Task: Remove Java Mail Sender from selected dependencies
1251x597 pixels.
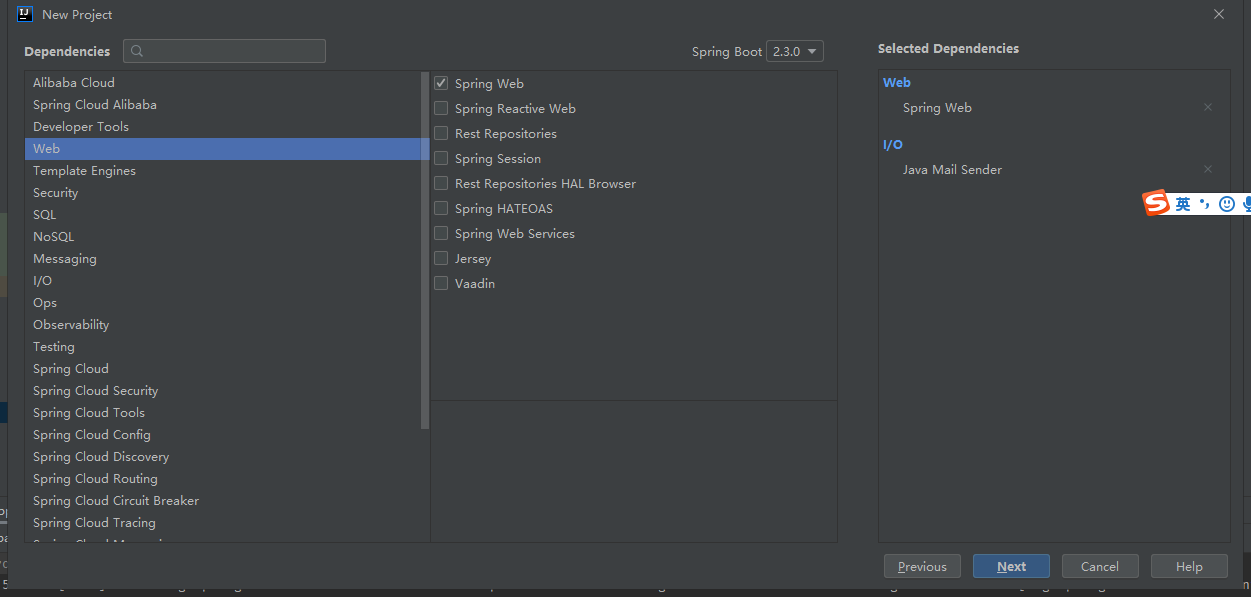Action: [1207, 169]
